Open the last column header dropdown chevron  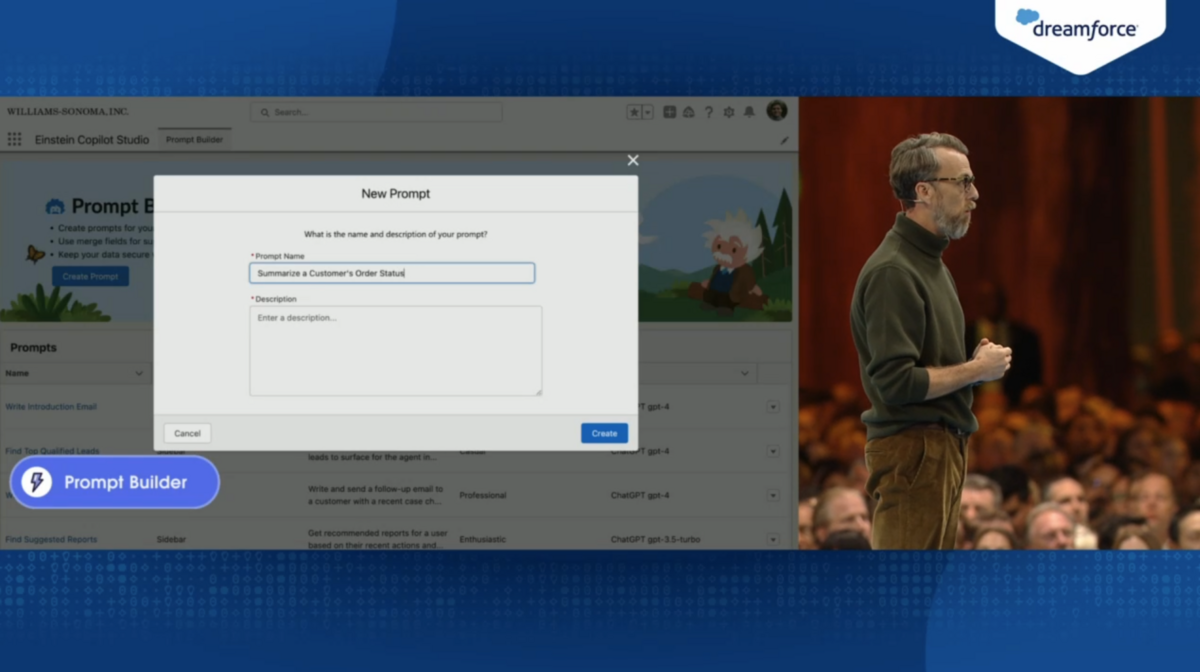point(744,373)
